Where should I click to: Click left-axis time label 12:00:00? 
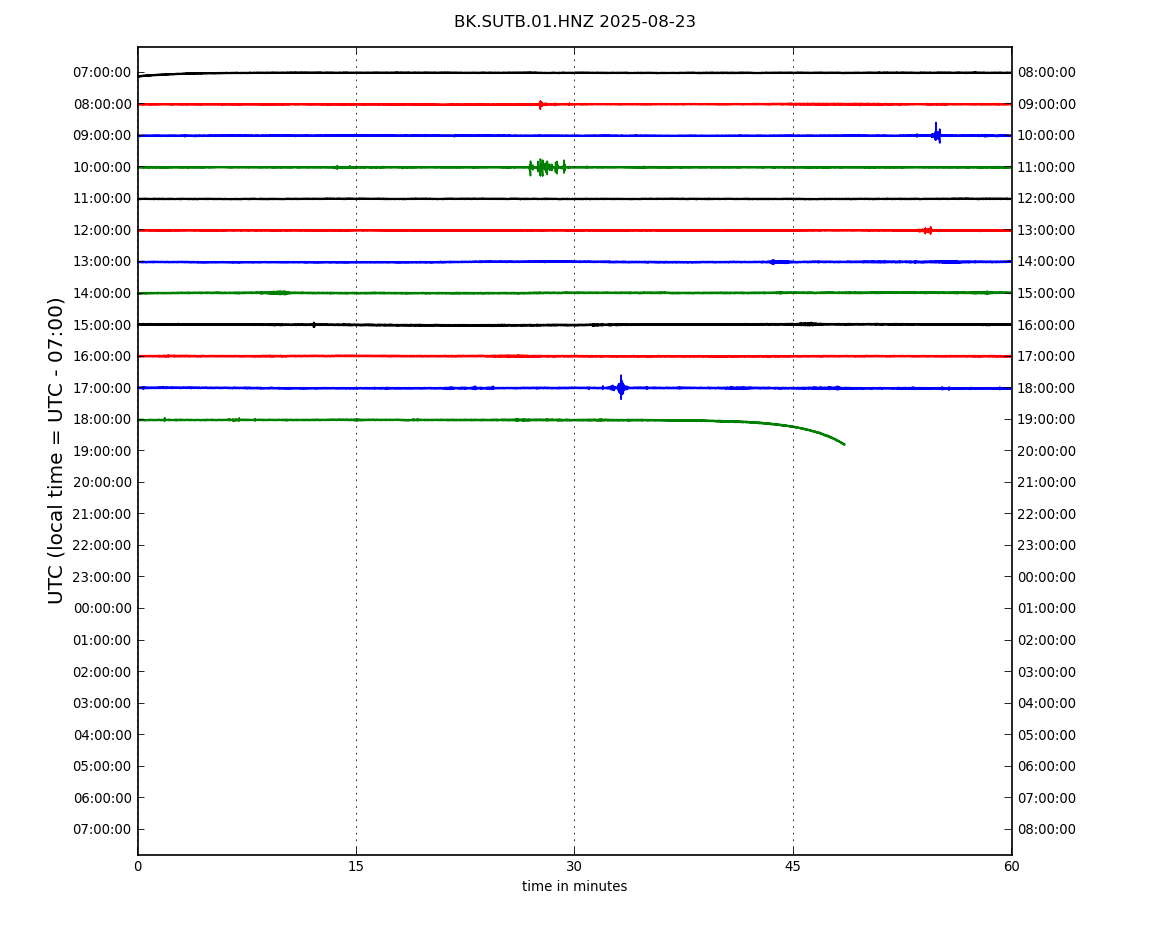pos(102,230)
